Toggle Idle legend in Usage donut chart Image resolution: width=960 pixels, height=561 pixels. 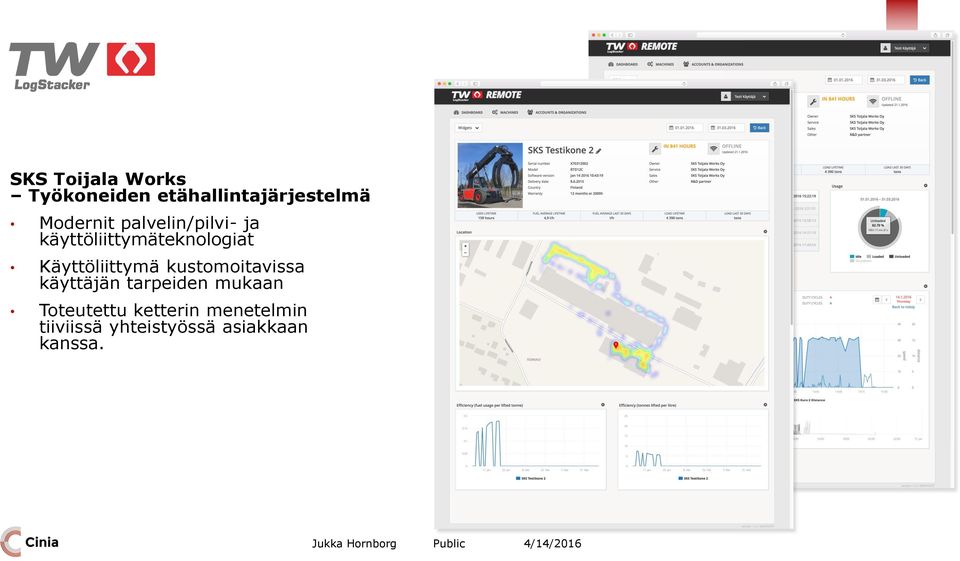(x=855, y=257)
